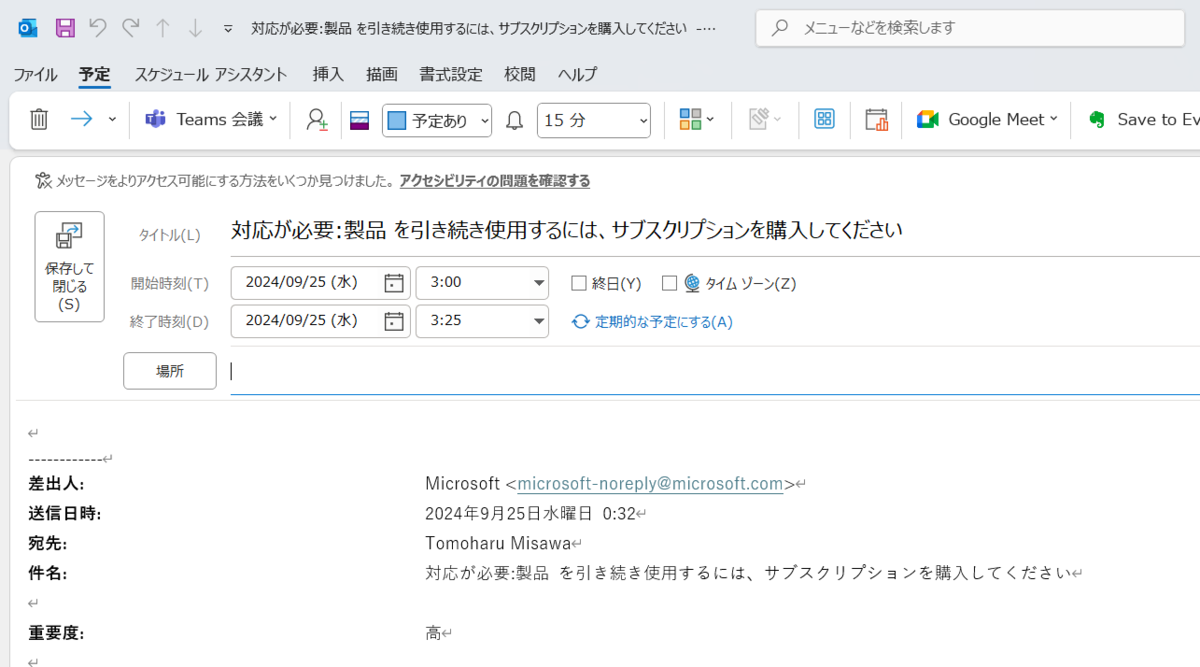Open the 描画 tab
This screenshot has width=1200, height=667.
[x=382, y=74]
